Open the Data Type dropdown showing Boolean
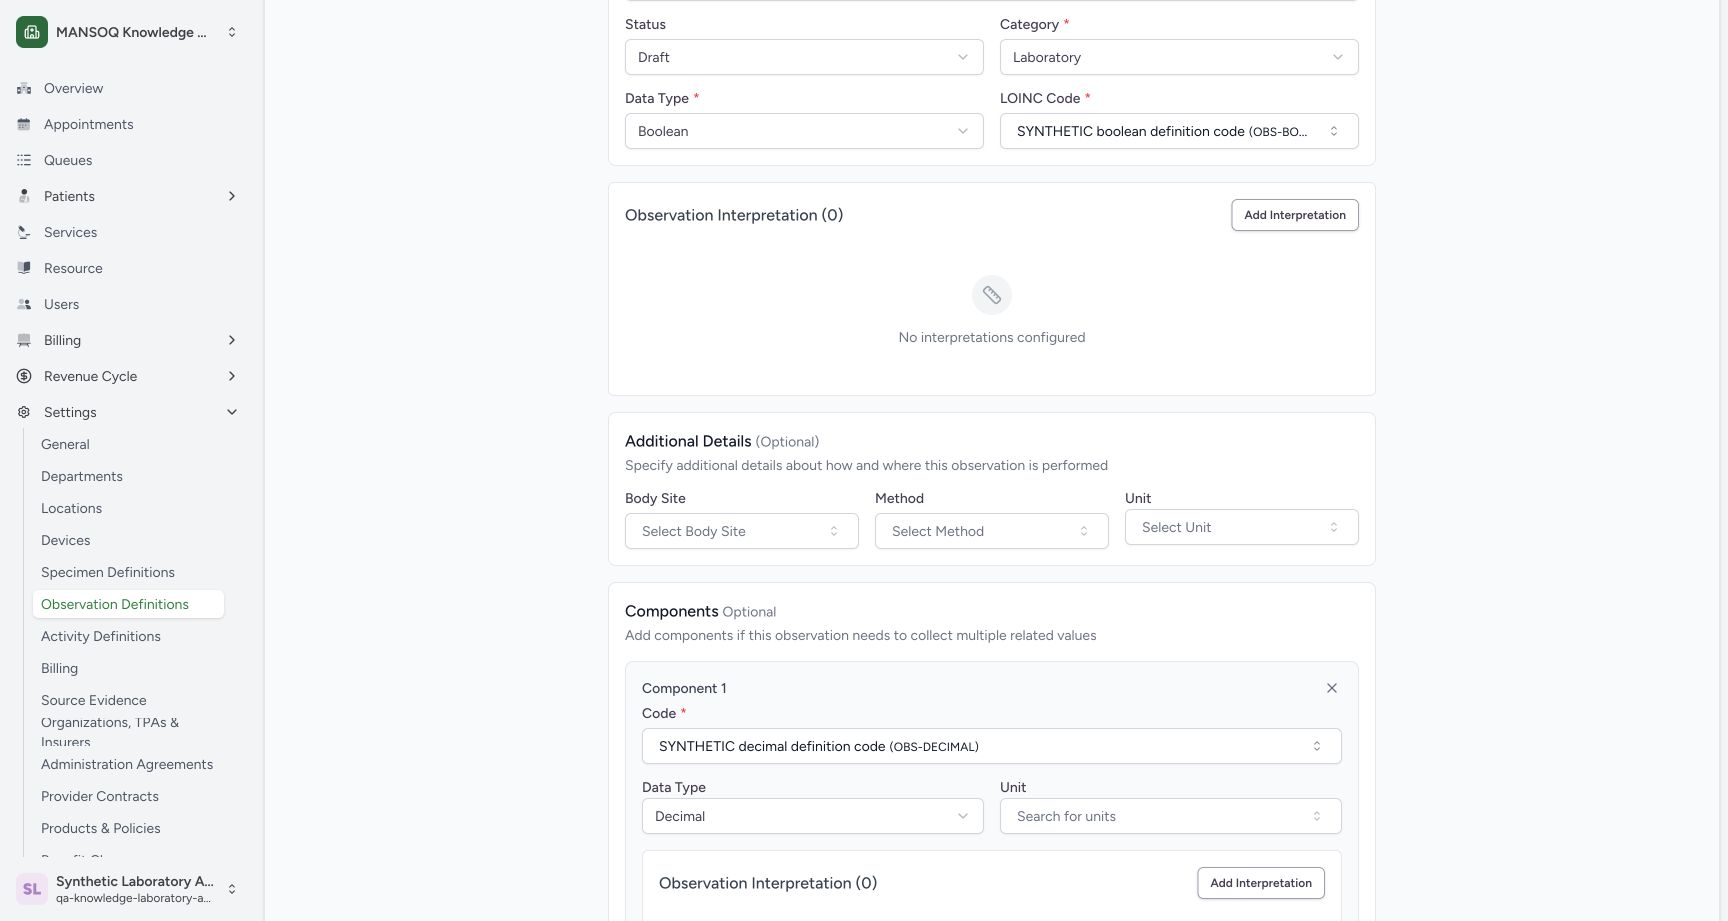 click(804, 131)
